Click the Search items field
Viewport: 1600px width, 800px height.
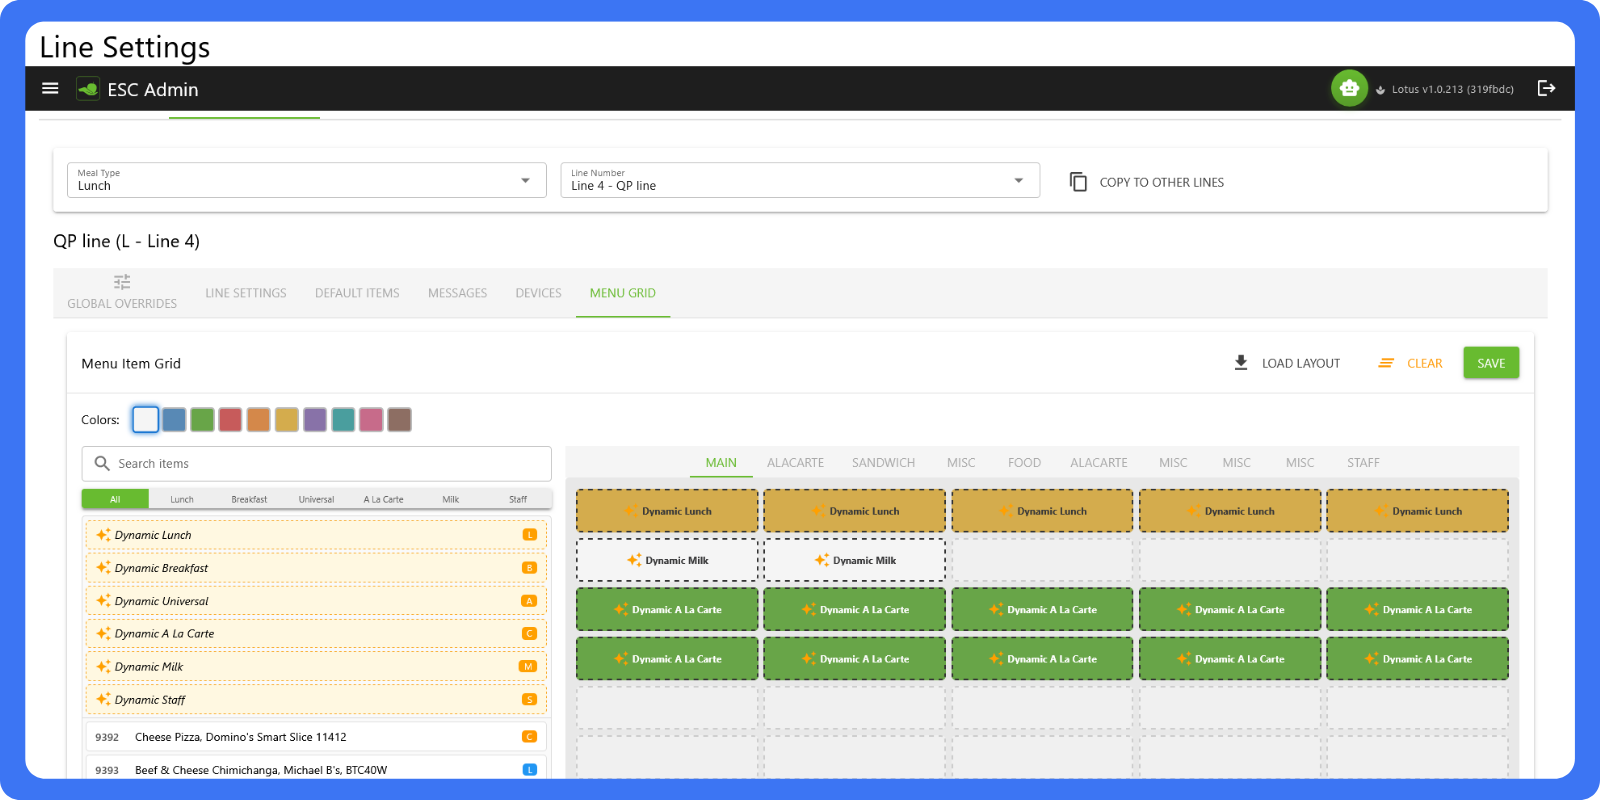pos(317,464)
